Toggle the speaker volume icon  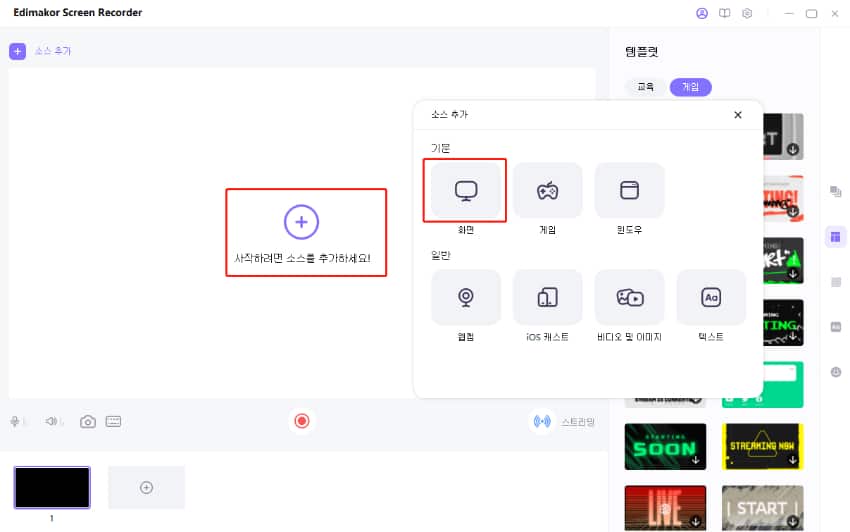[x=51, y=421]
